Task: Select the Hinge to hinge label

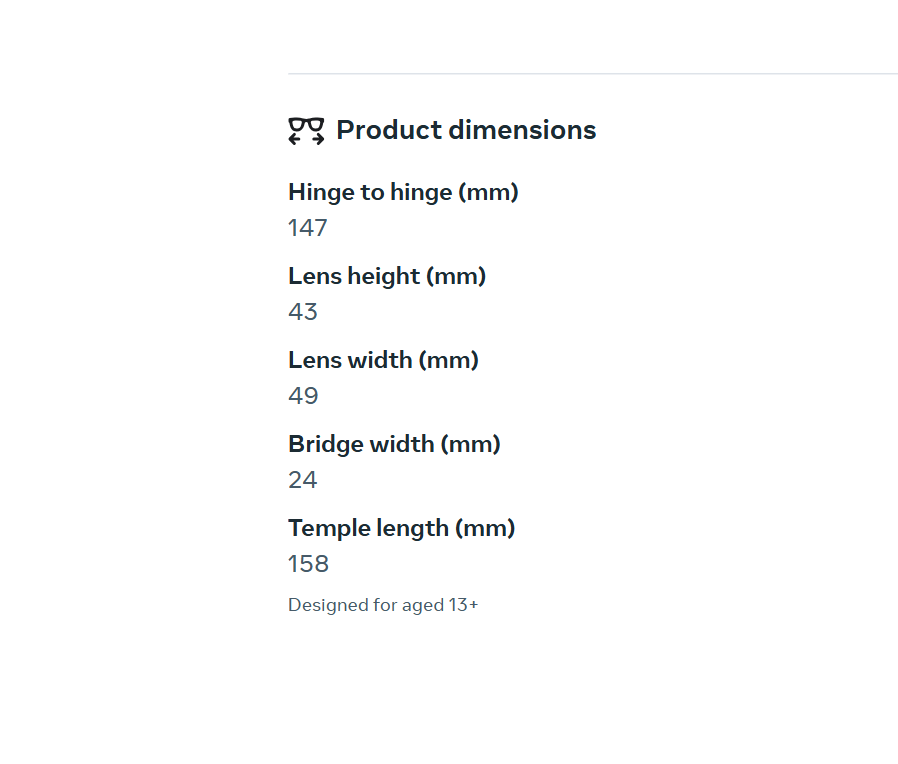Action: (370, 192)
